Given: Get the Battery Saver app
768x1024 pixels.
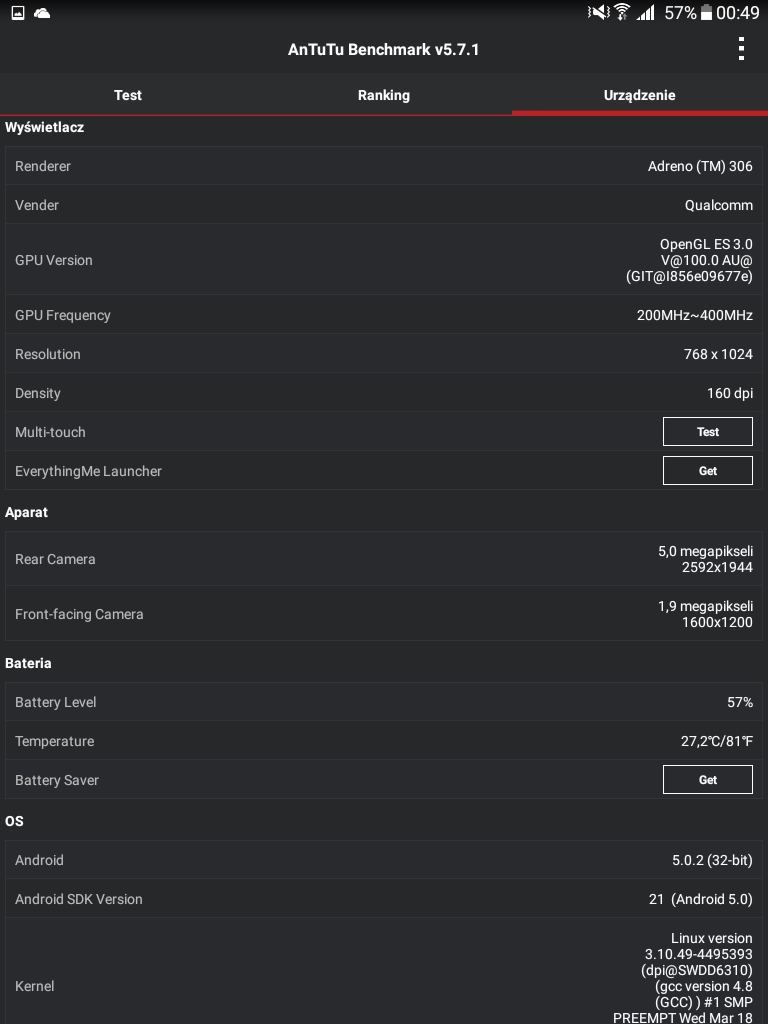Looking at the screenshot, I should pos(708,780).
